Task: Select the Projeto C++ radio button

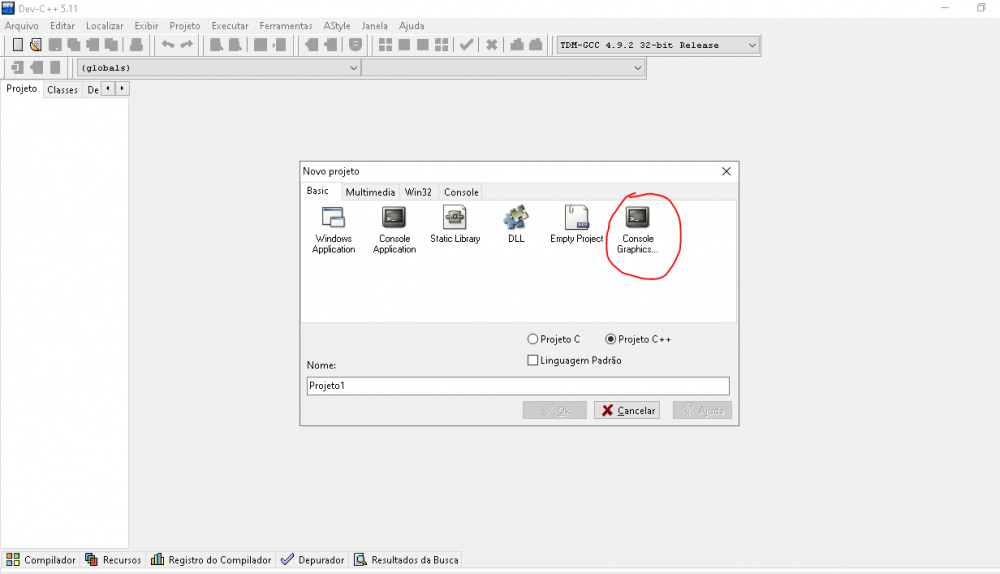Action: (611, 340)
